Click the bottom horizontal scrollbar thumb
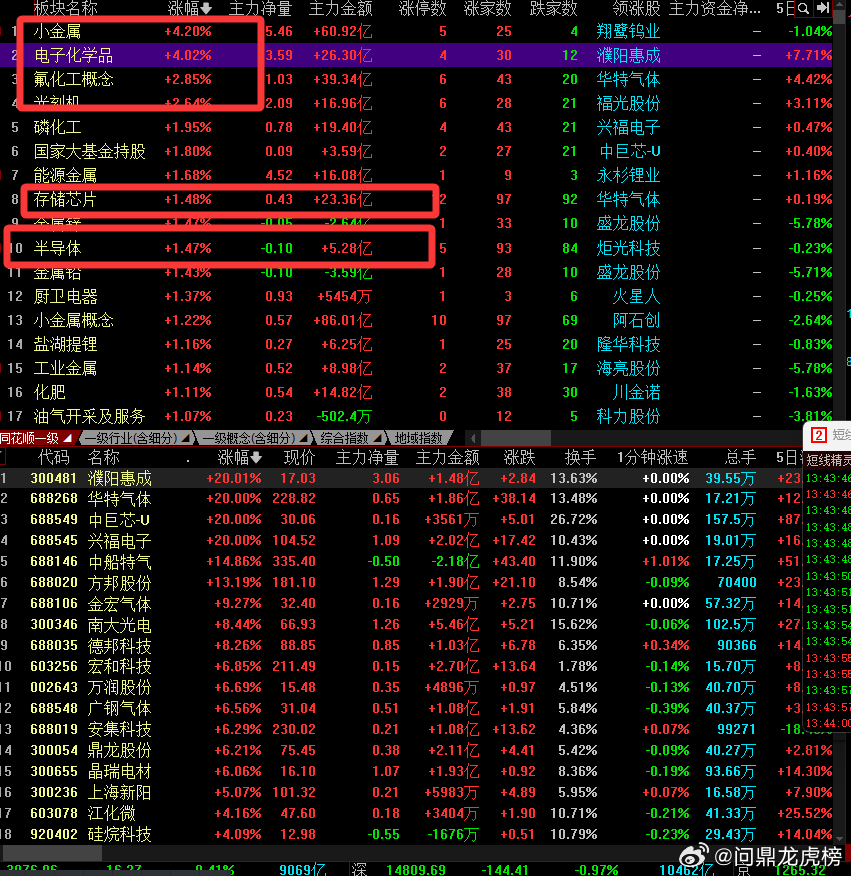The height and width of the screenshot is (876, 851). [52, 853]
